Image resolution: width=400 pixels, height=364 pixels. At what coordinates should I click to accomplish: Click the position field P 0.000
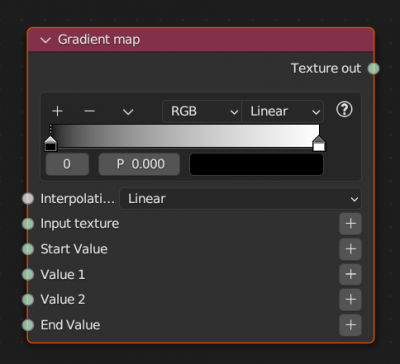point(139,164)
